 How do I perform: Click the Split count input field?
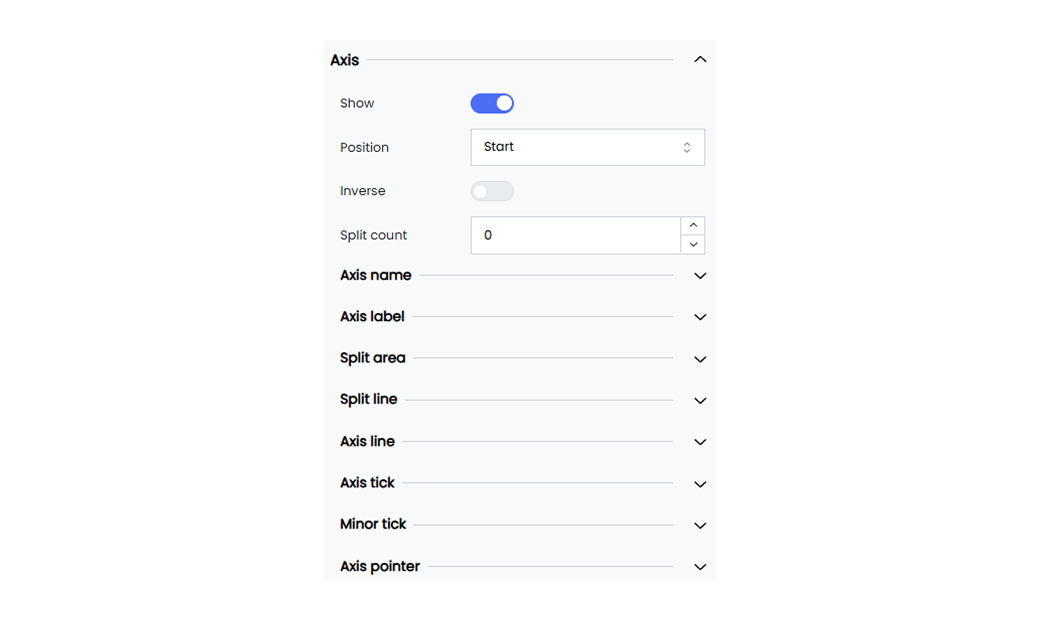coord(576,235)
